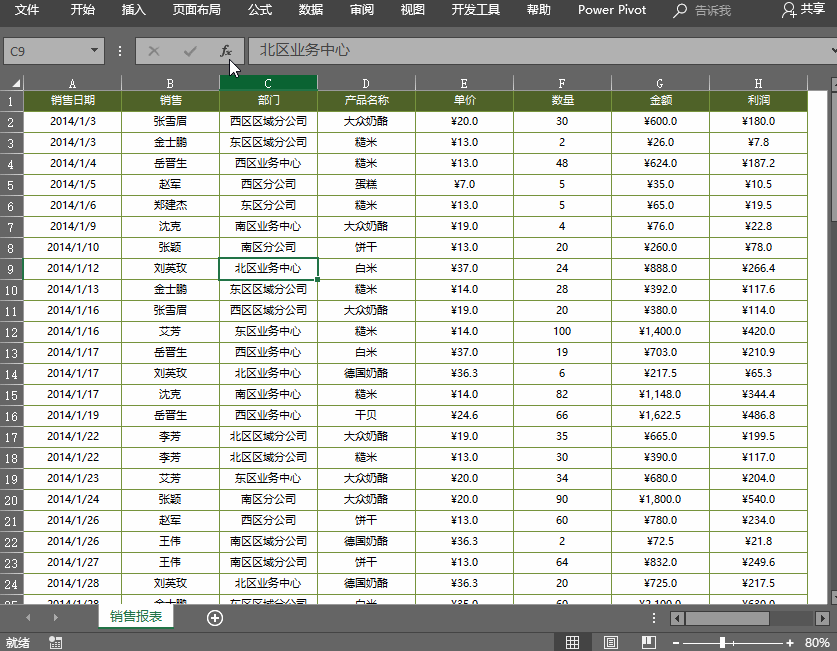Open the 开始 ribbon tab

pos(83,10)
